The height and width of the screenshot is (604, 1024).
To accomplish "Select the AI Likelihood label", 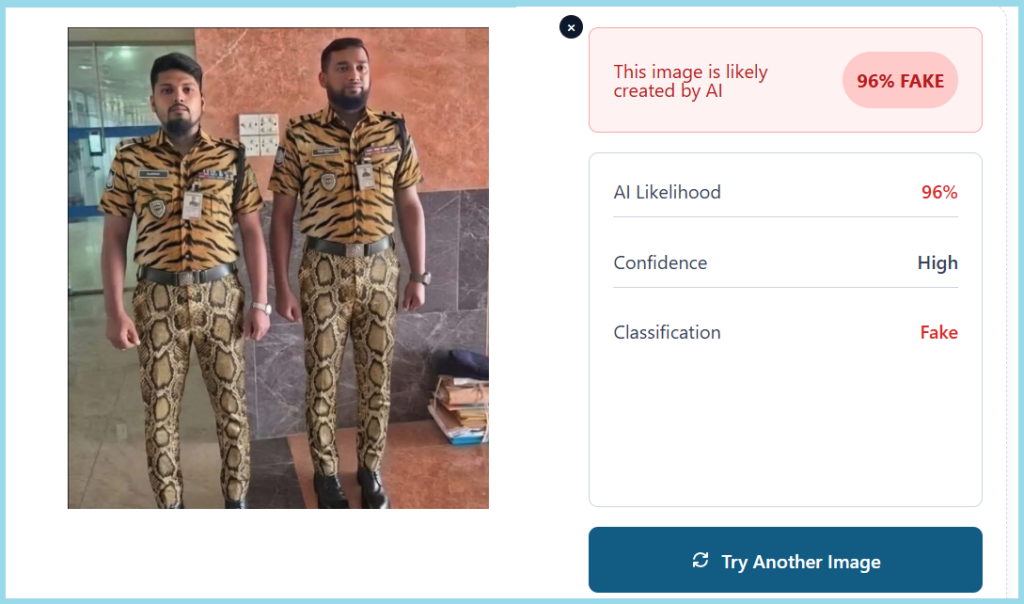I will 667,192.
